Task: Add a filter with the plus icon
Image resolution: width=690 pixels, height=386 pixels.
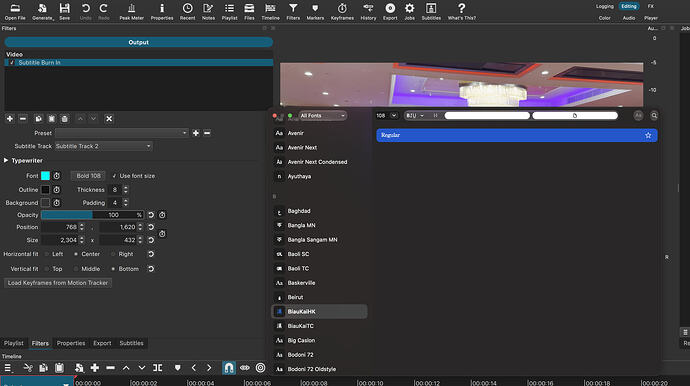Action: (10, 119)
